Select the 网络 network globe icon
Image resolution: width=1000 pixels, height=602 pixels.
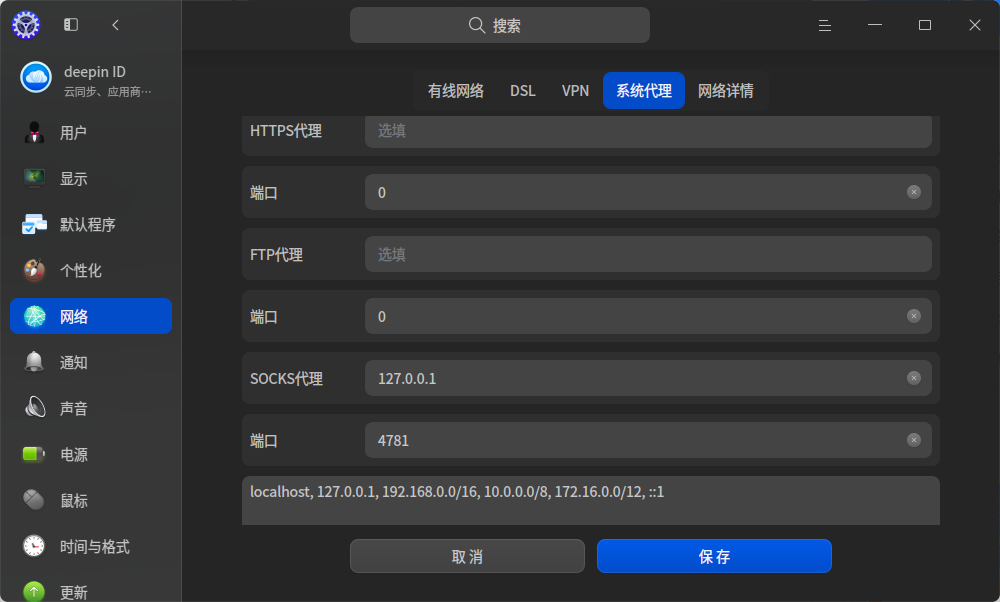34,316
